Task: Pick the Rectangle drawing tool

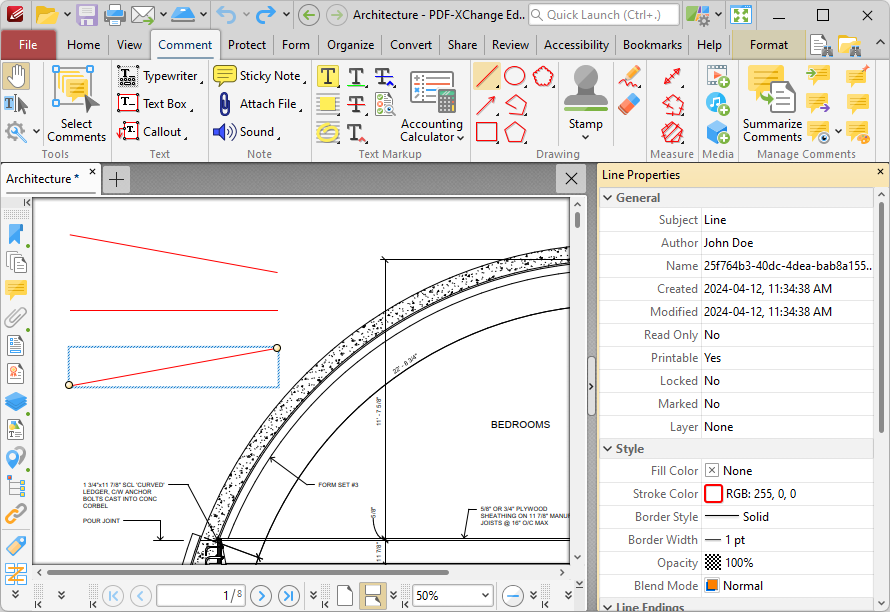Action: 487,132
